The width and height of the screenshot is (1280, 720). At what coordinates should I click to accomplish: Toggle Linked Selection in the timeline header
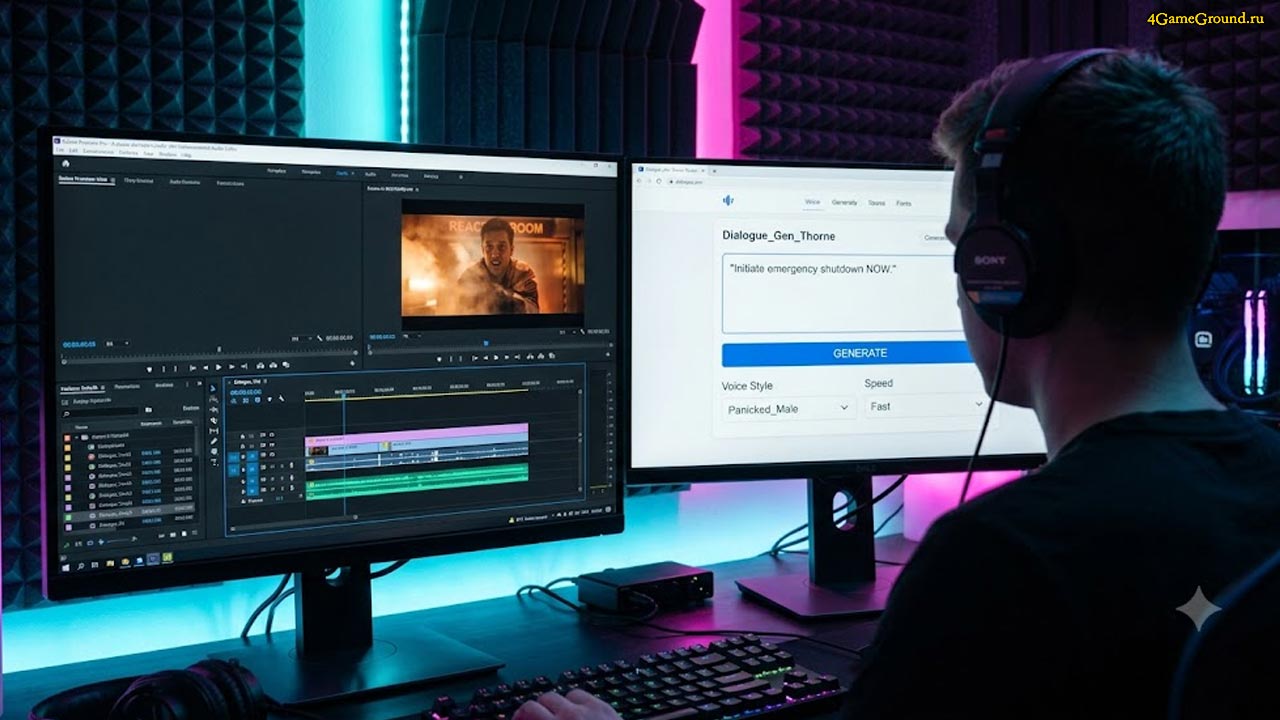[x=259, y=400]
